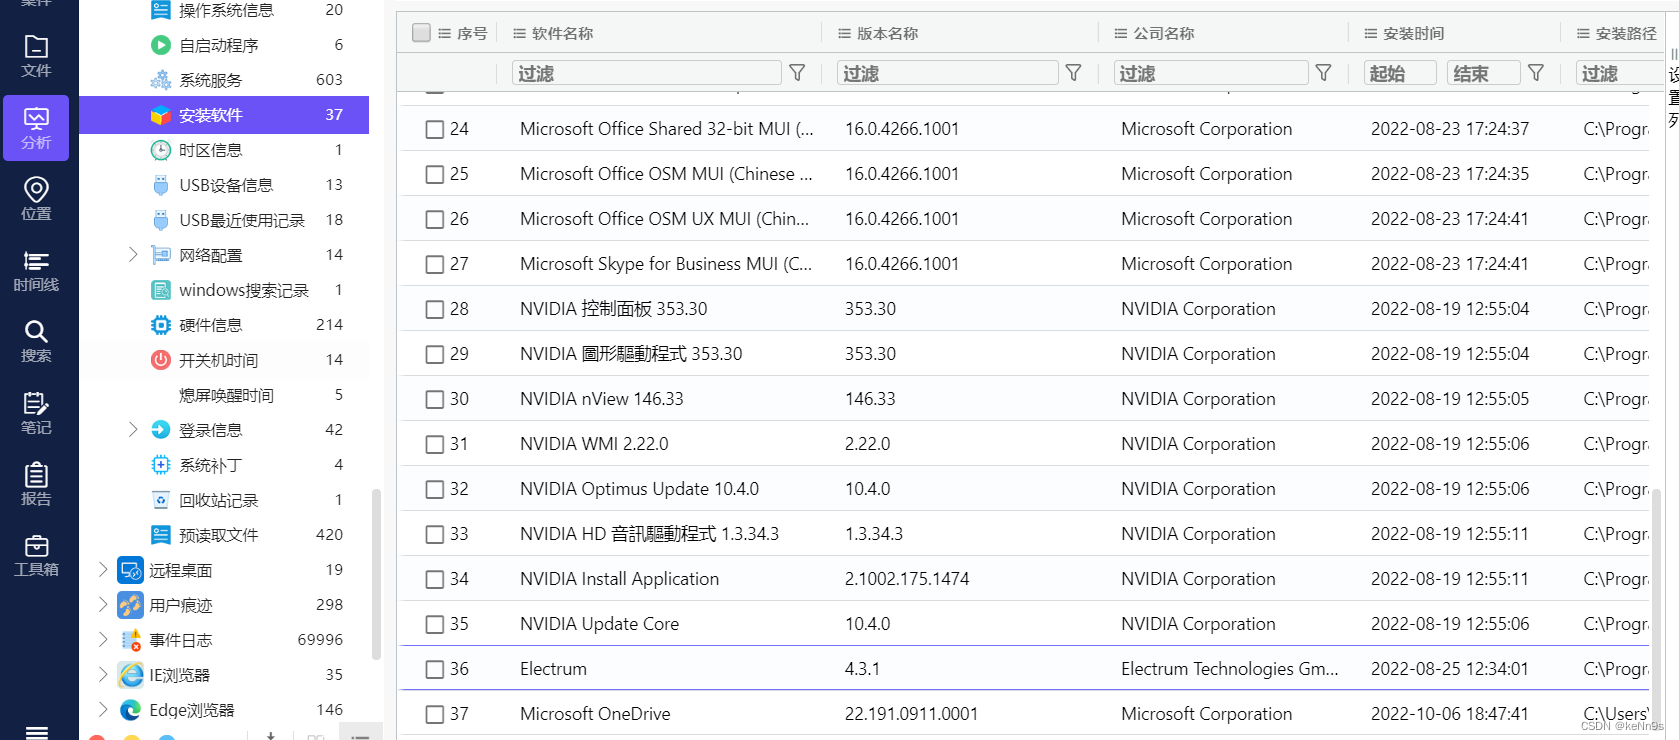
Task: Click the windows搜索记录 icon
Action: click(160, 290)
